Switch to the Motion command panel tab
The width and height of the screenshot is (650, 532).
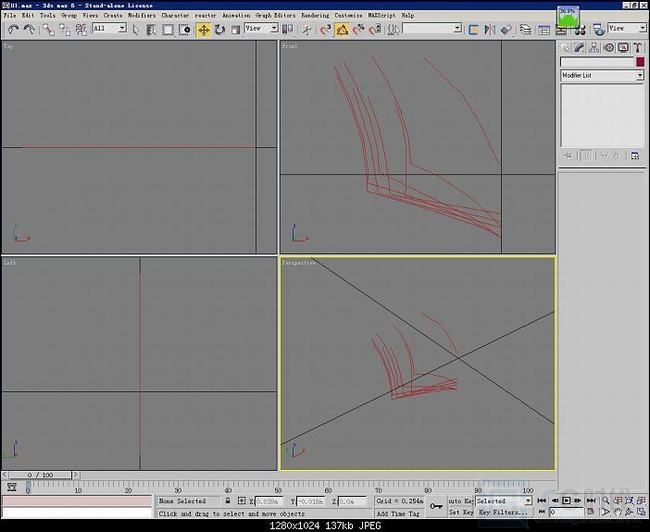[609, 48]
